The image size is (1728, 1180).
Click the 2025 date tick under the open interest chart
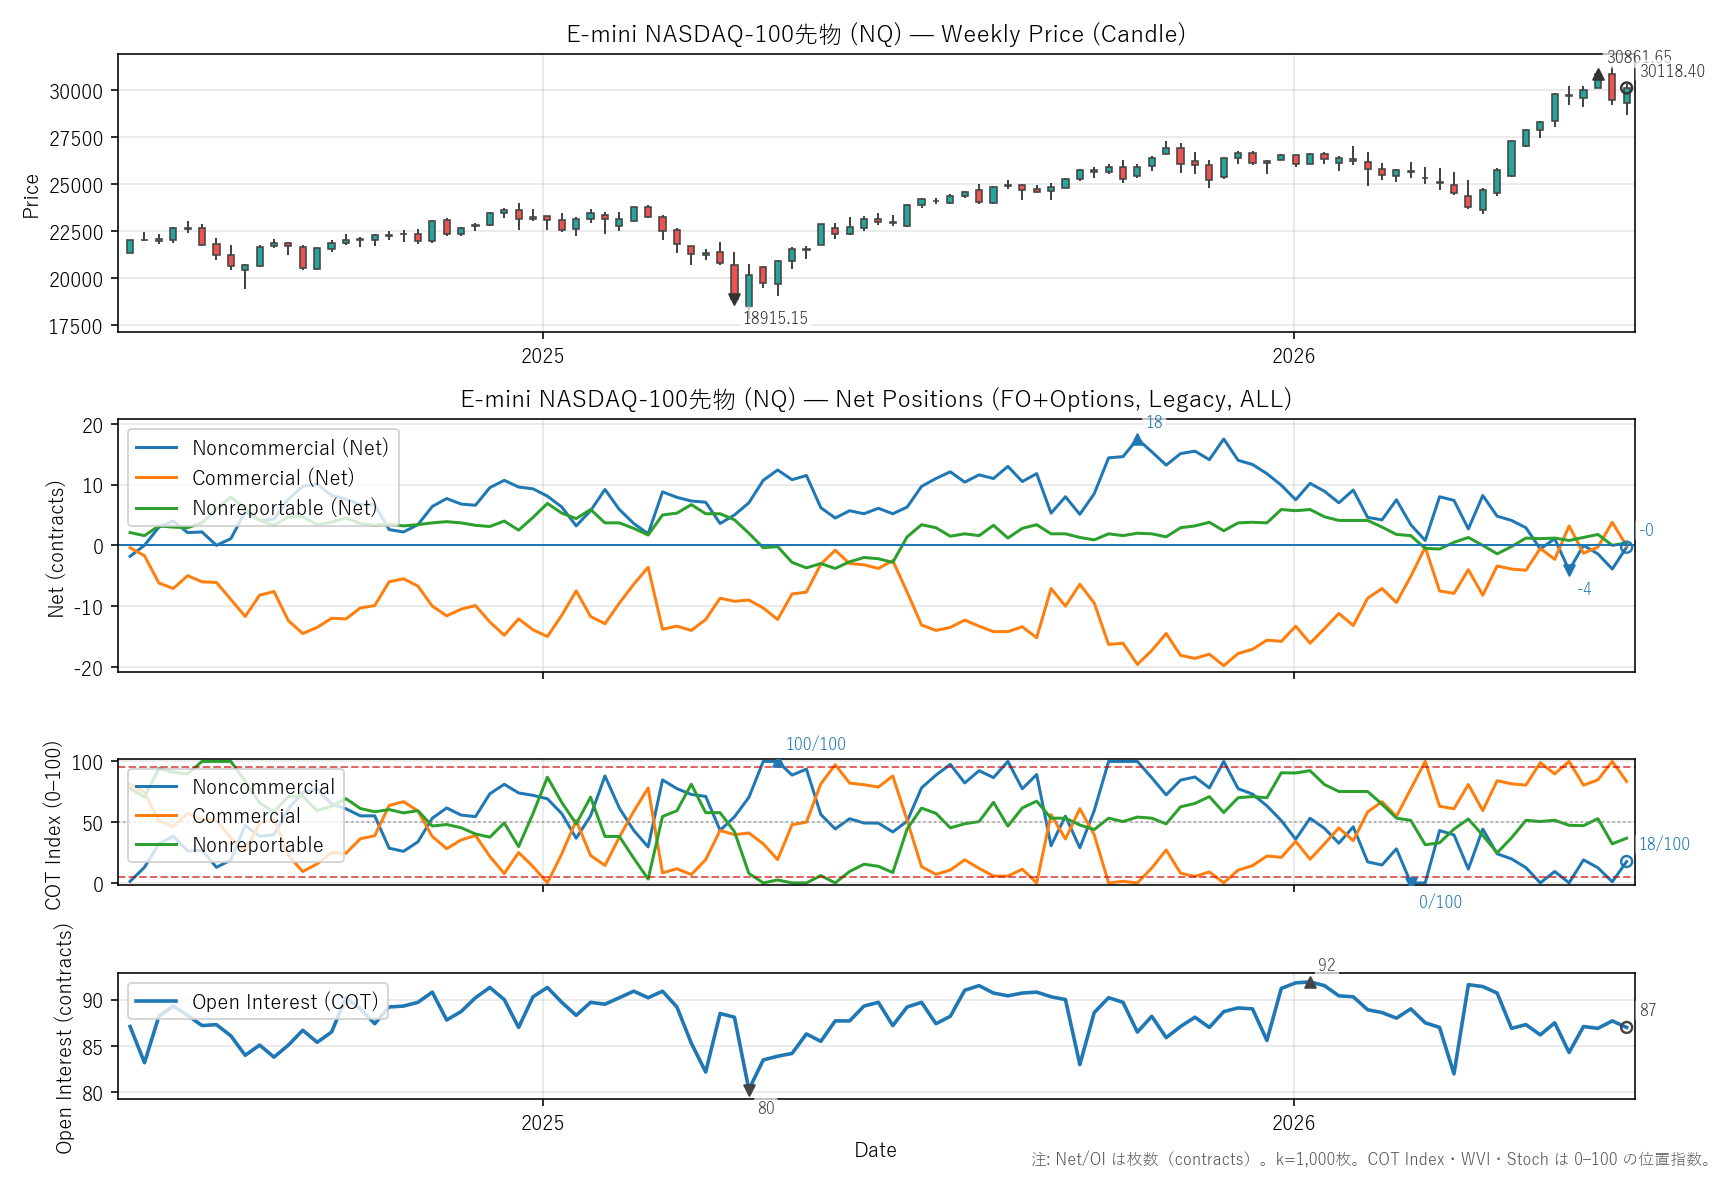[x=543, y=1123]
